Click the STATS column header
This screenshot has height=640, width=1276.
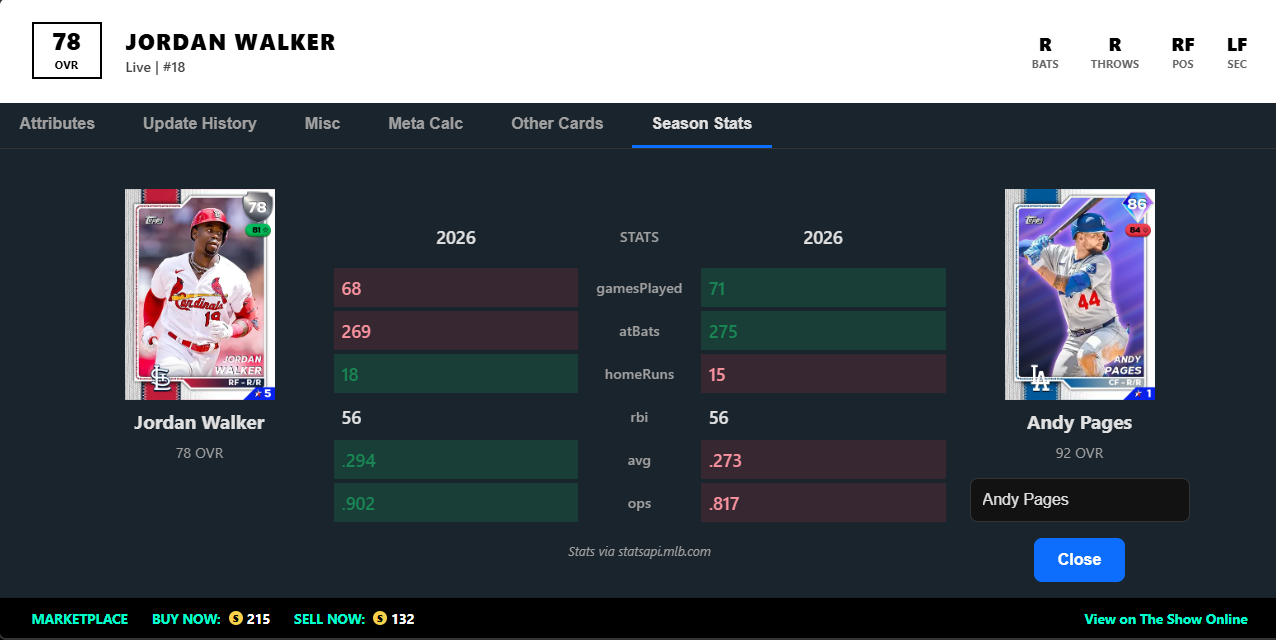click(x=639, y=238)
